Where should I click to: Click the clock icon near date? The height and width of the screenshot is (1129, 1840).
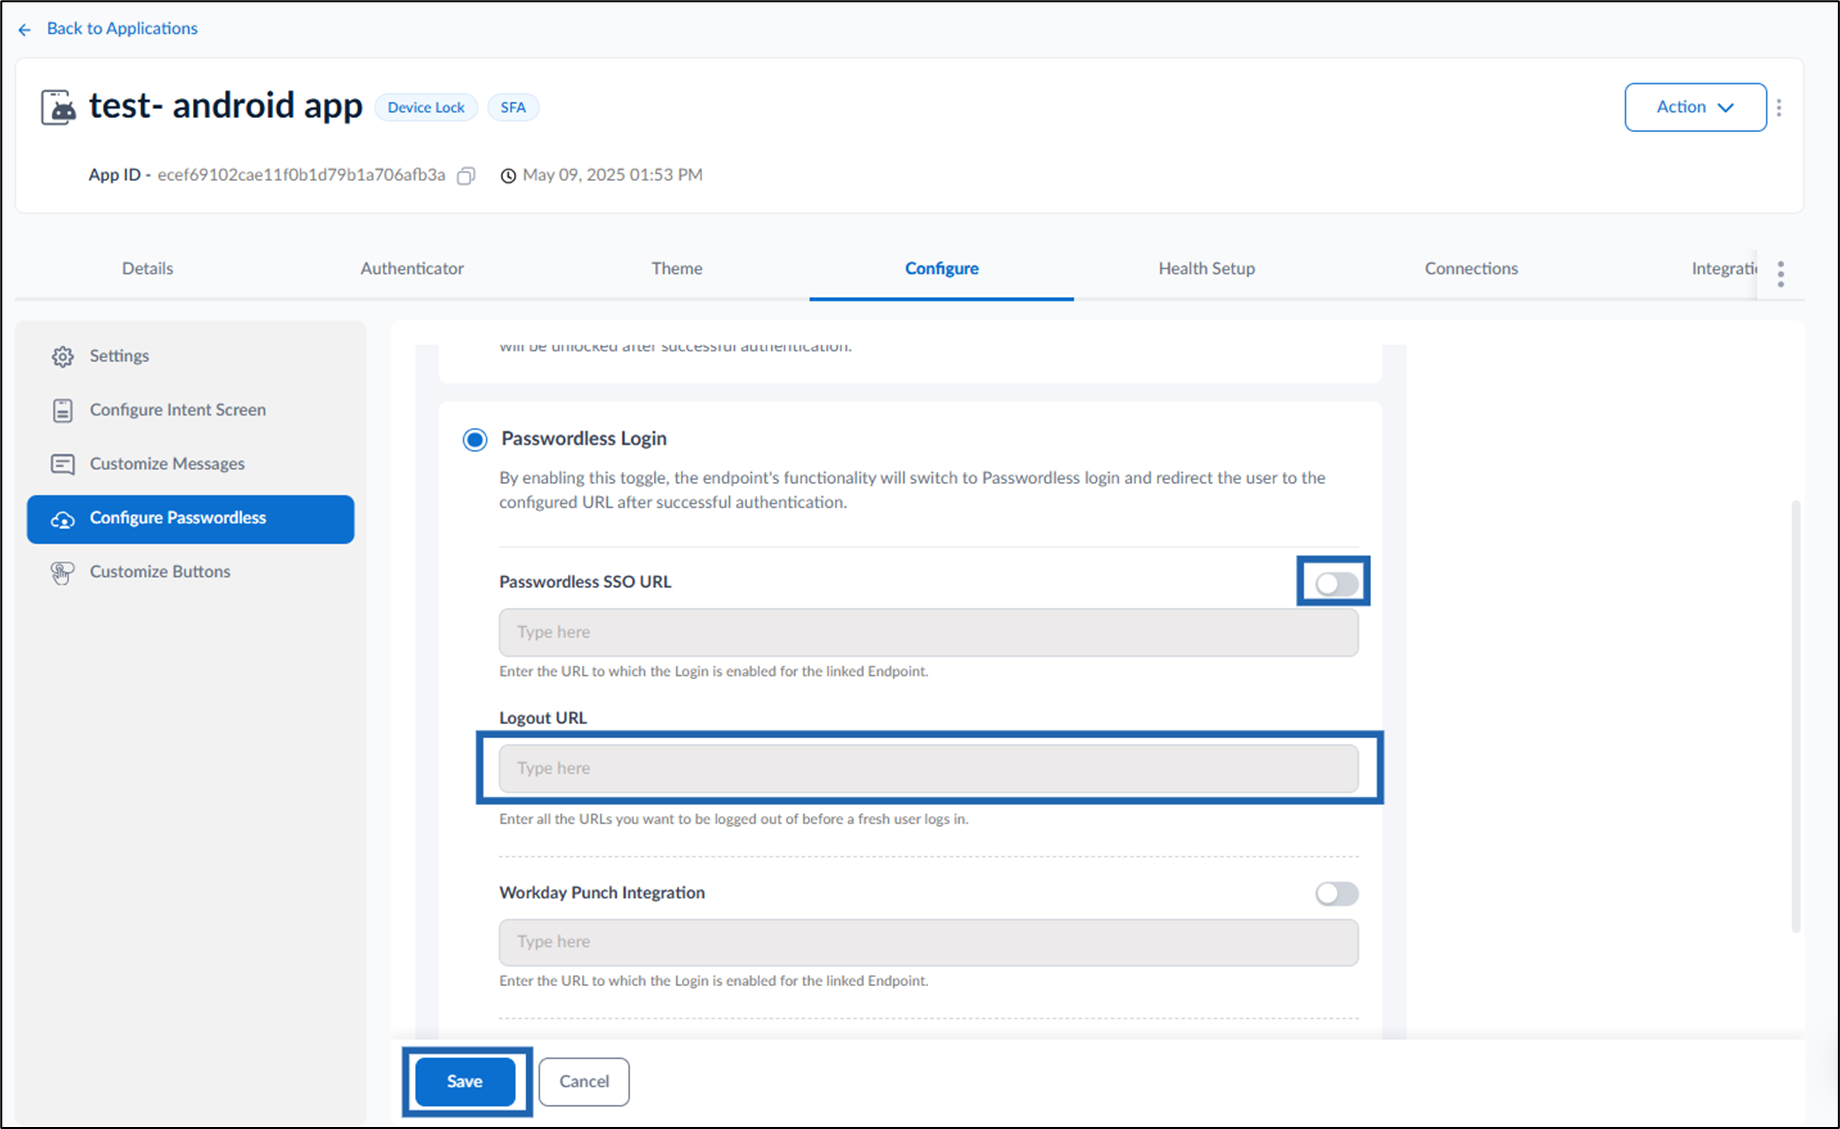pyautogui.click(x=508, y=176)
